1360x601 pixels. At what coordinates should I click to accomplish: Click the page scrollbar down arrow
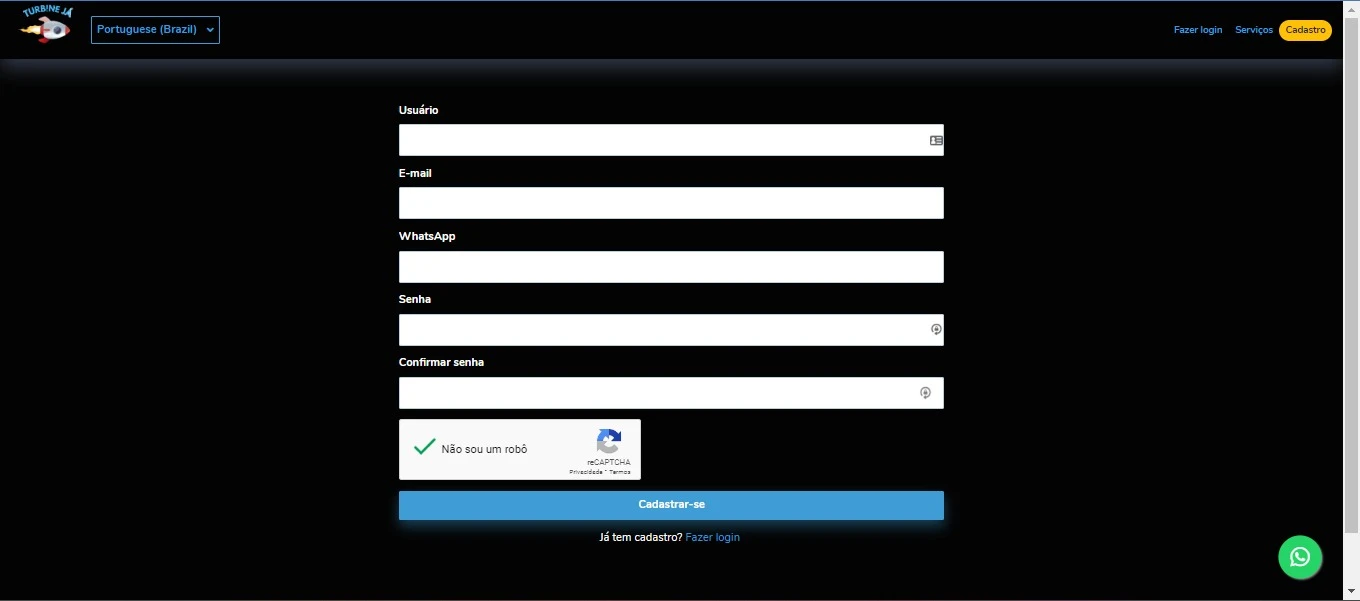point(1351,593)
